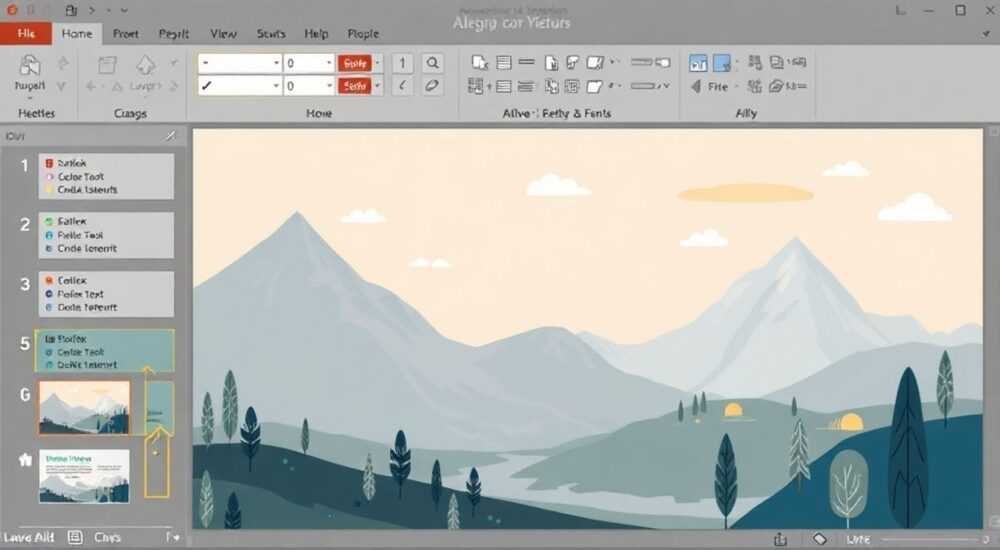
Task: Open the View ribbon tab
Action: point(223,34)
